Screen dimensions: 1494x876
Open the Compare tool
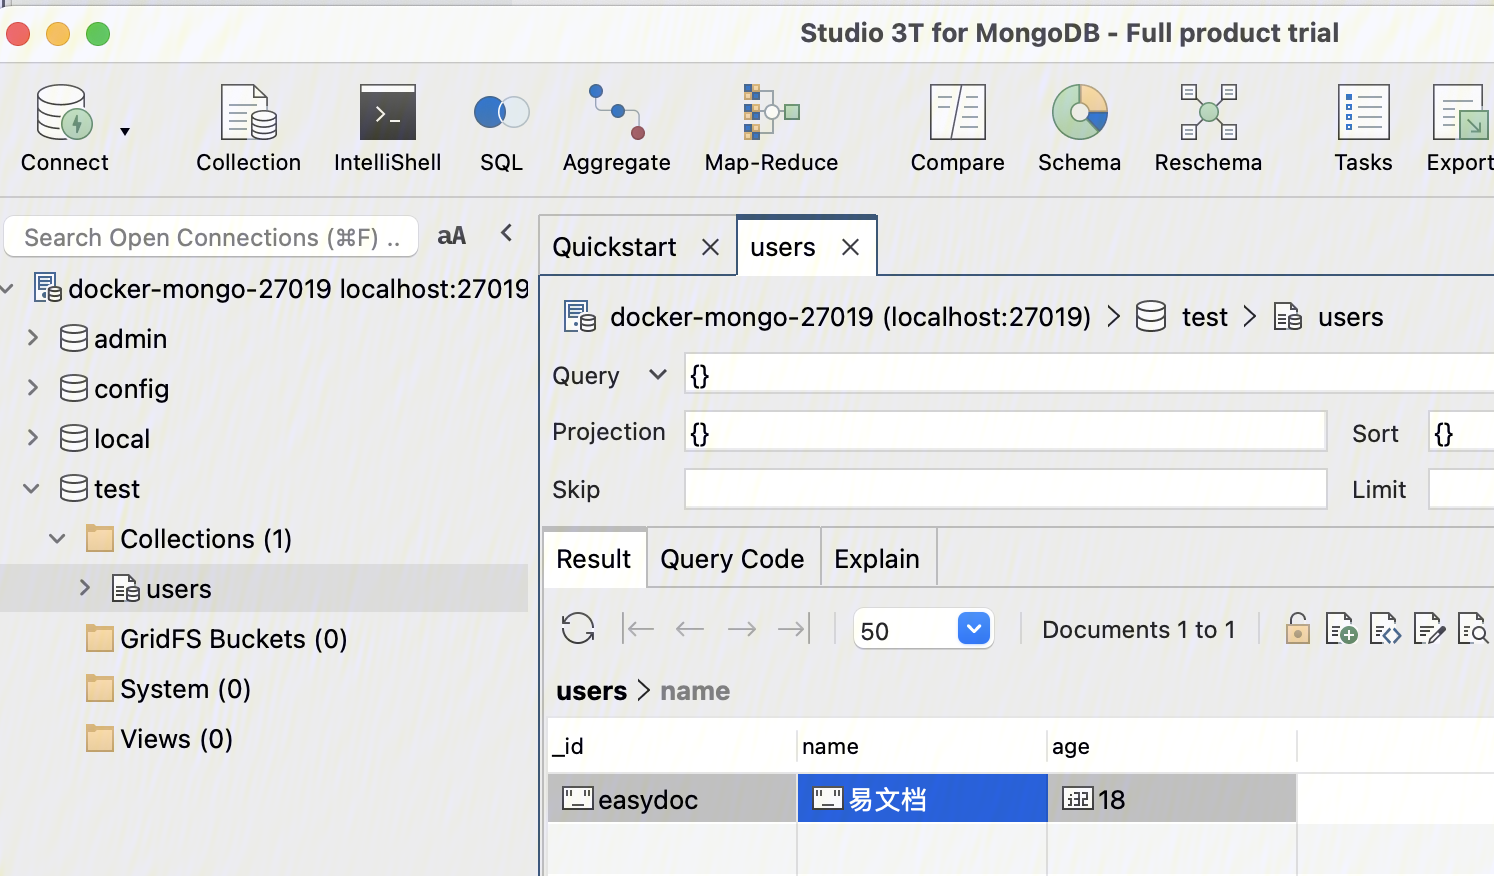click(x=957, y=129)
